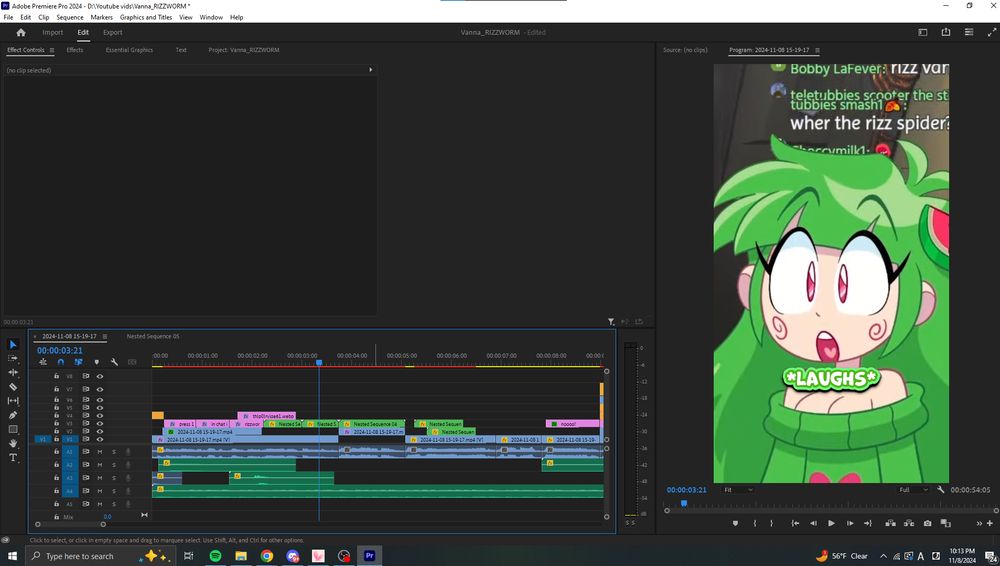Open Program monitor panel menu
The height and width of the screenshot is (566, 1000).
(x=817, y=50)
